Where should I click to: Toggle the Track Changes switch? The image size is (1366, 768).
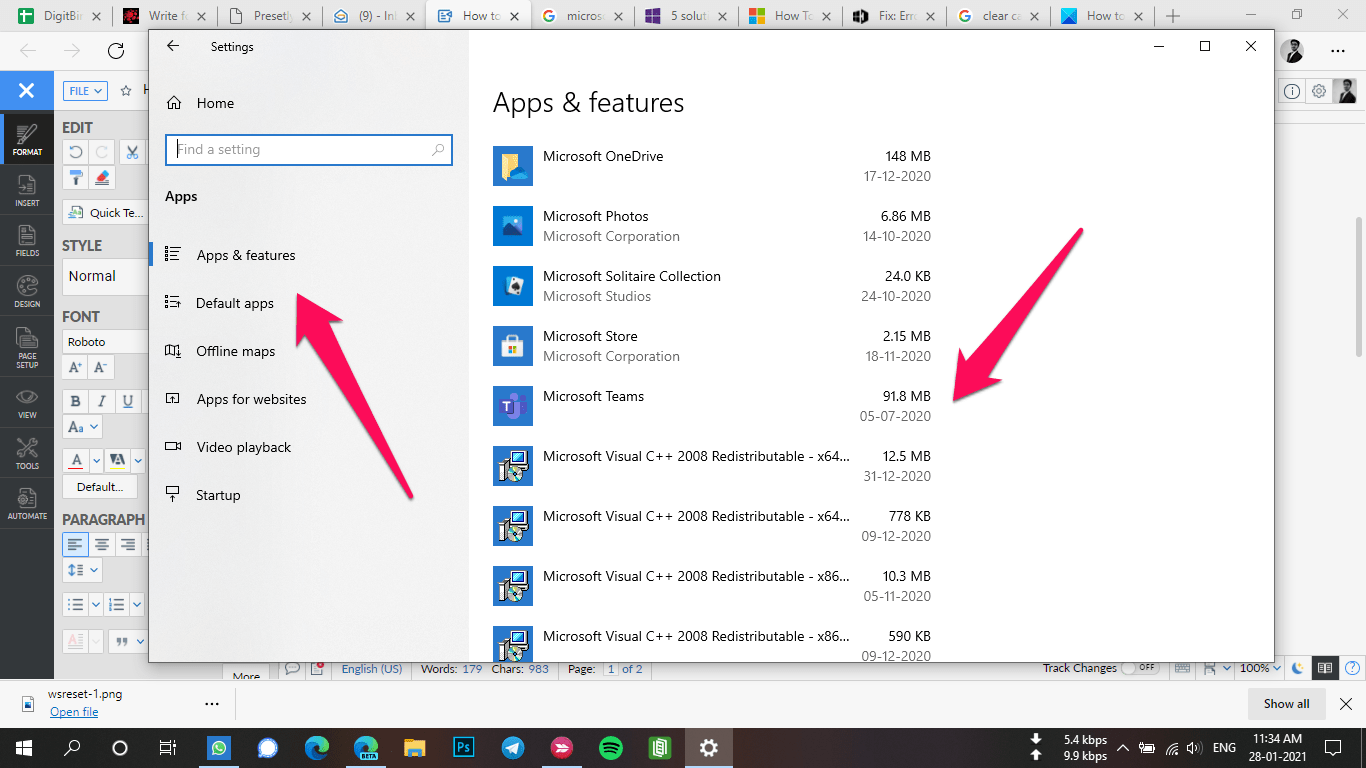coord(1140,668)
